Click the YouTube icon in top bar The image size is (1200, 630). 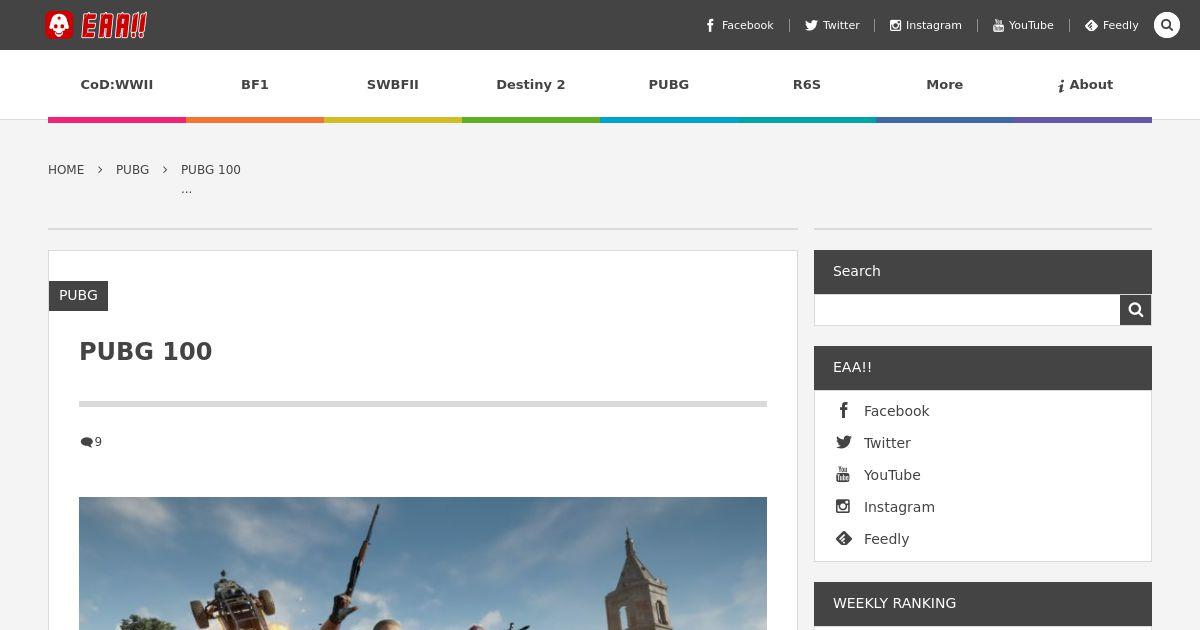pyautogui.click(x=998, y=26)
